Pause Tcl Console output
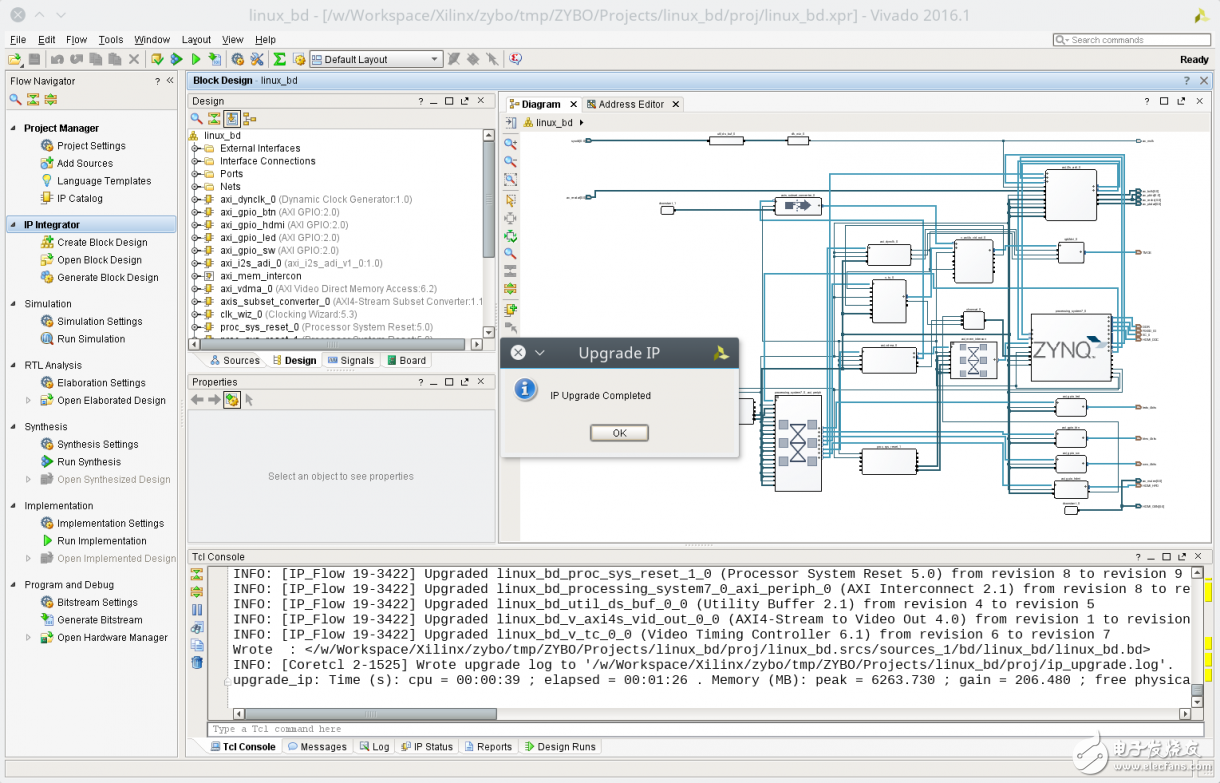 tap(197, 609)
